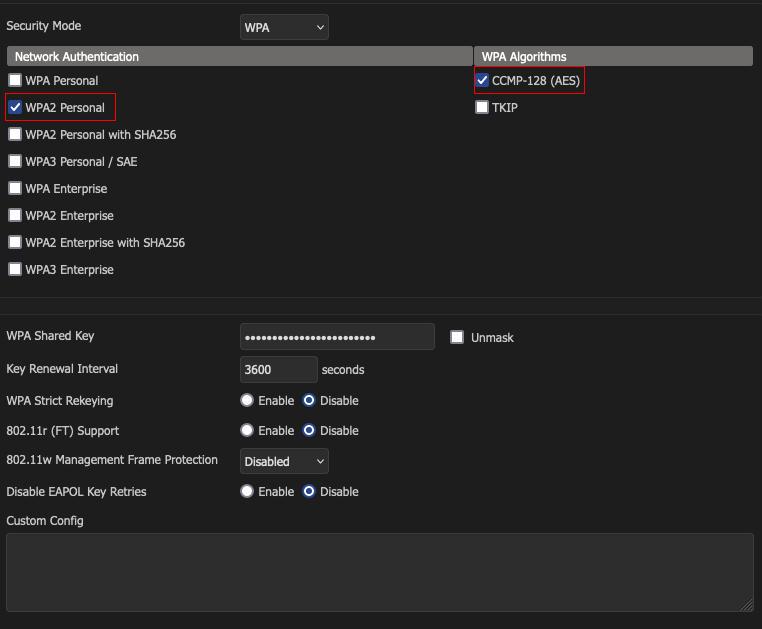
Task: Select Disable for WPA Strict Rekeying
Action: (x=309, y=401)
